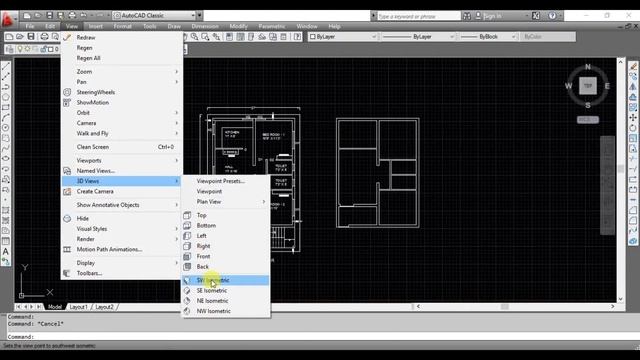Open the lineweight ByBlock dropdown
The height and width of the screenshot is (360, 640).
pyautogui.click(x=488, y=37)
